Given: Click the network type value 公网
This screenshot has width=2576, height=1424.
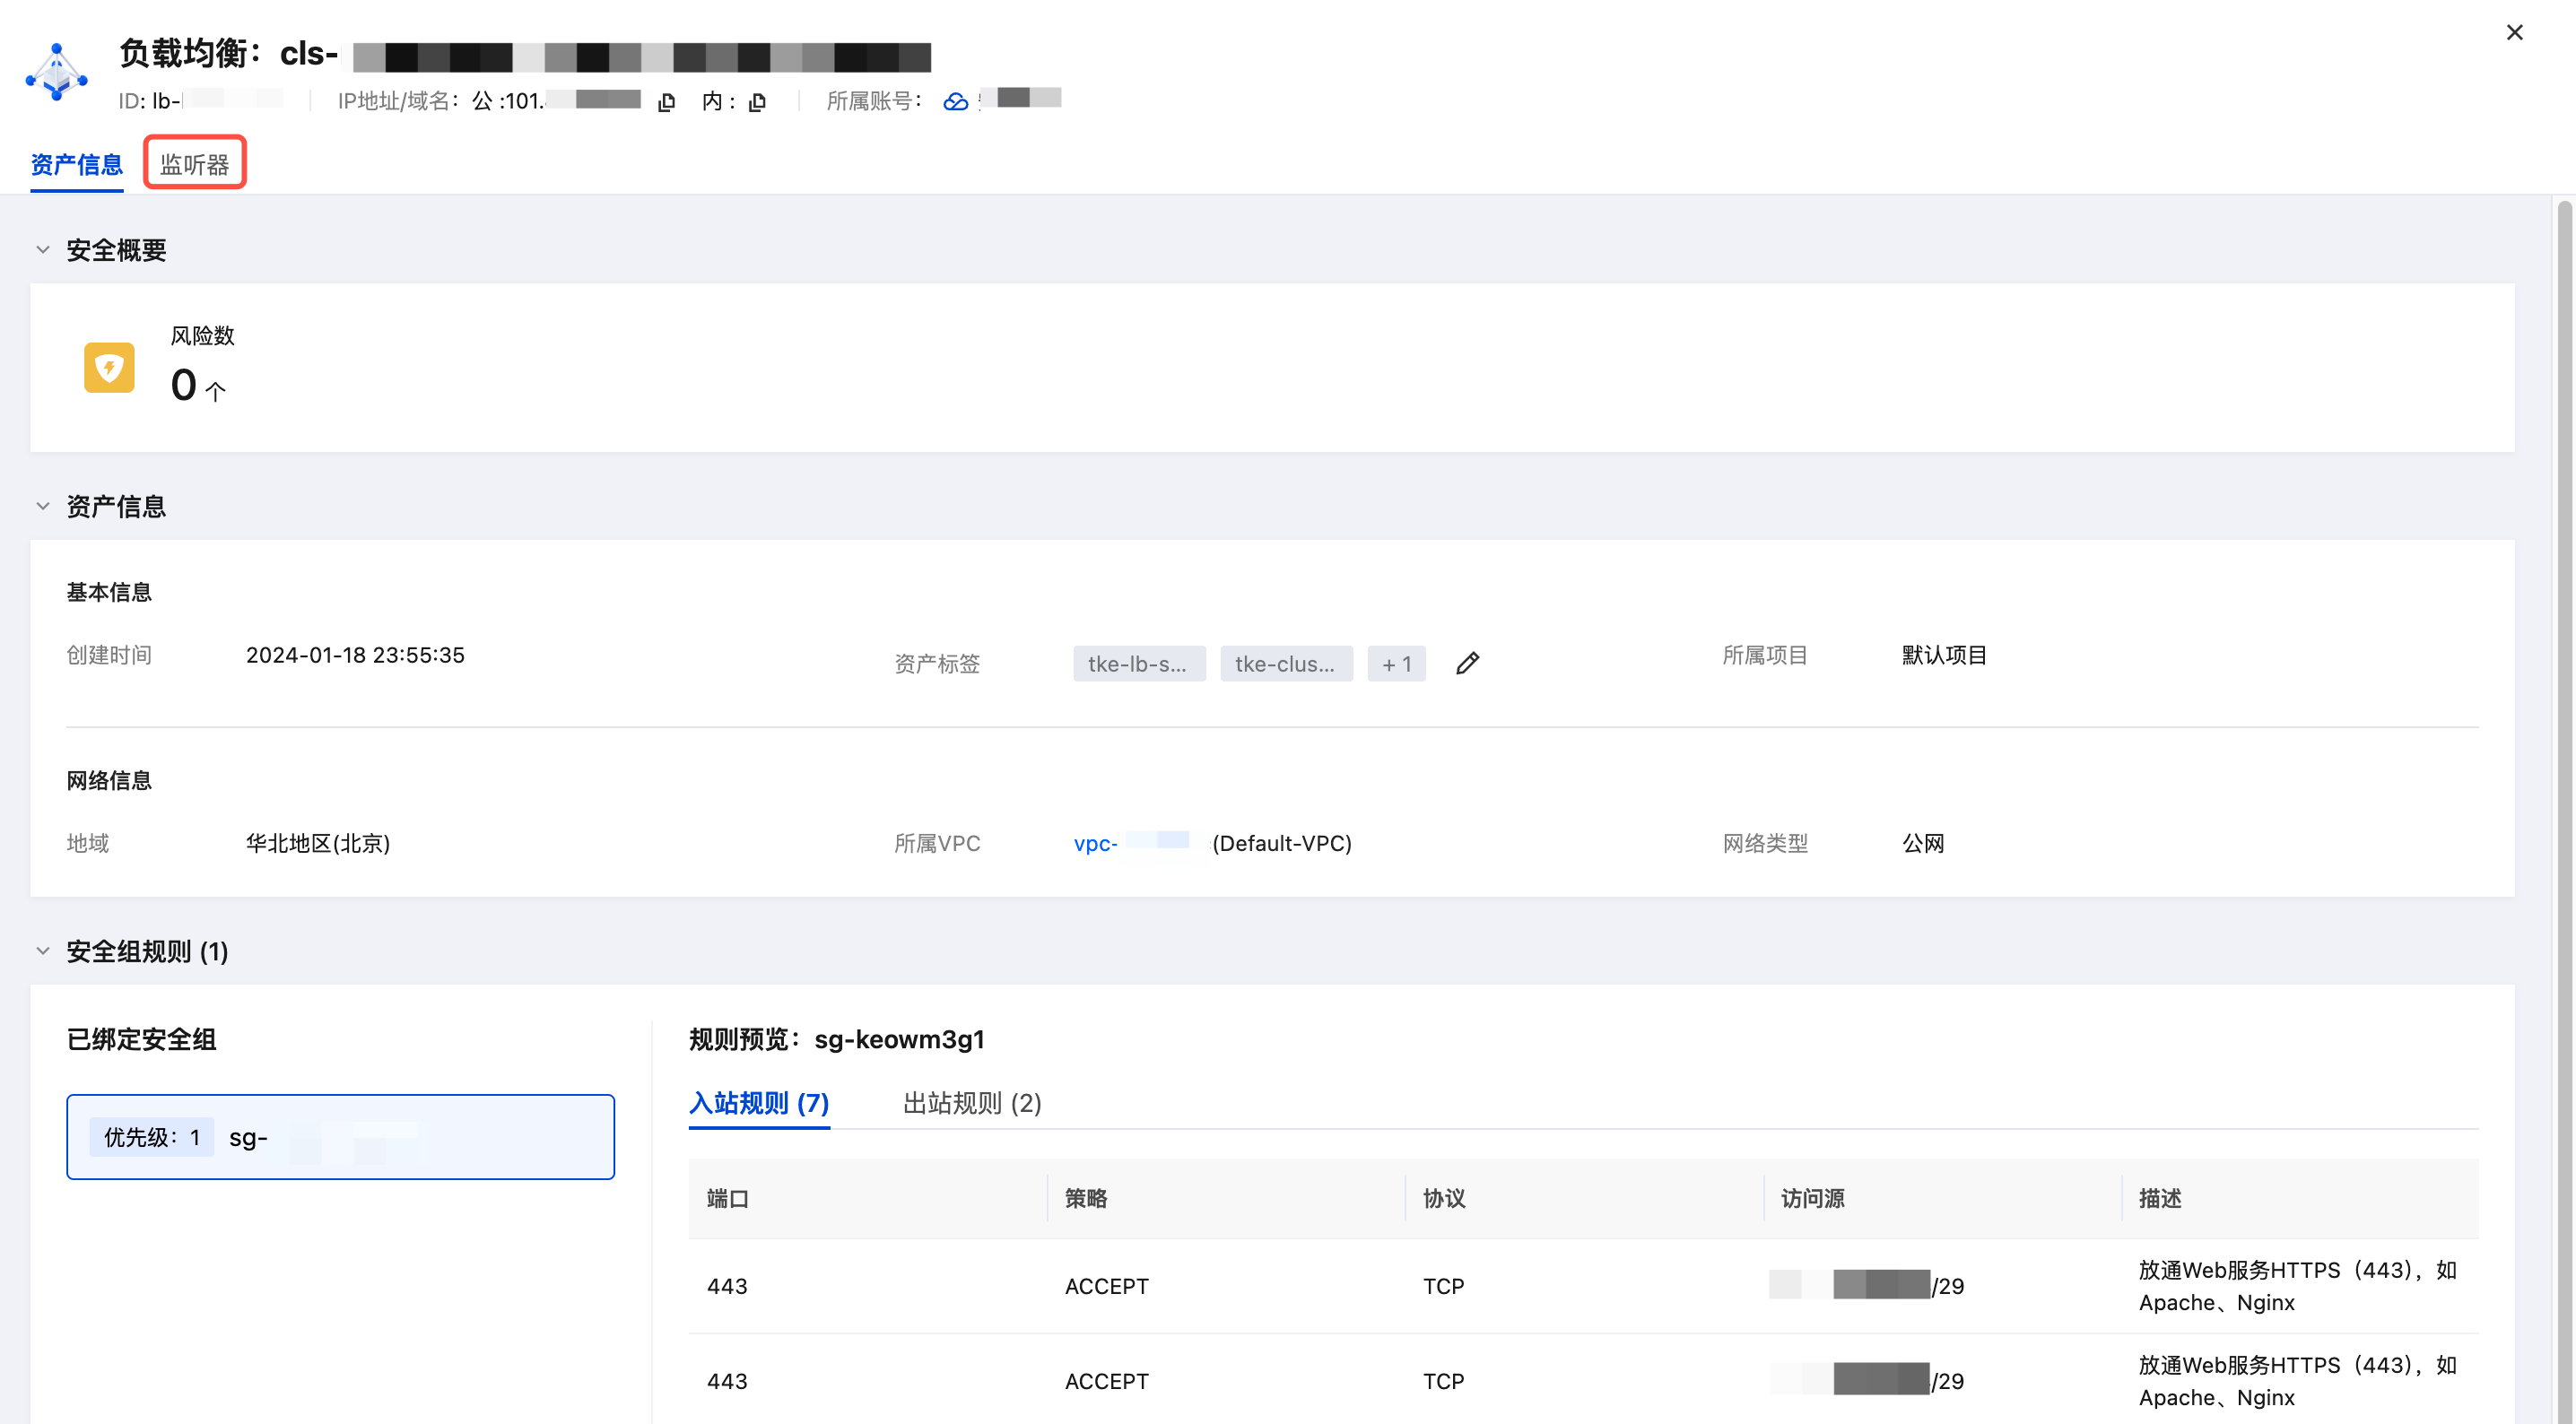Looking at the screenshot, I should click(x=1923, y=843).
